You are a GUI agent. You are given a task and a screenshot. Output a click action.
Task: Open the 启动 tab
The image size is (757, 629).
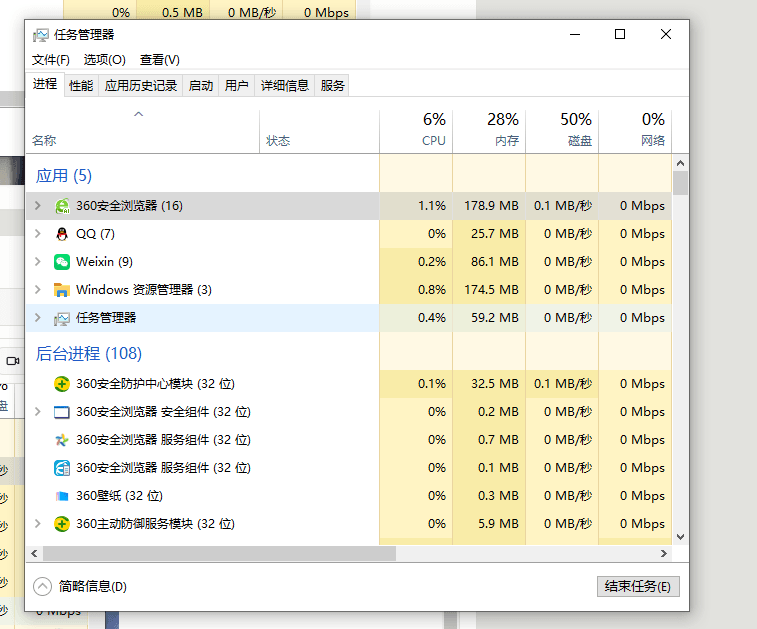[x=201, y=86]
